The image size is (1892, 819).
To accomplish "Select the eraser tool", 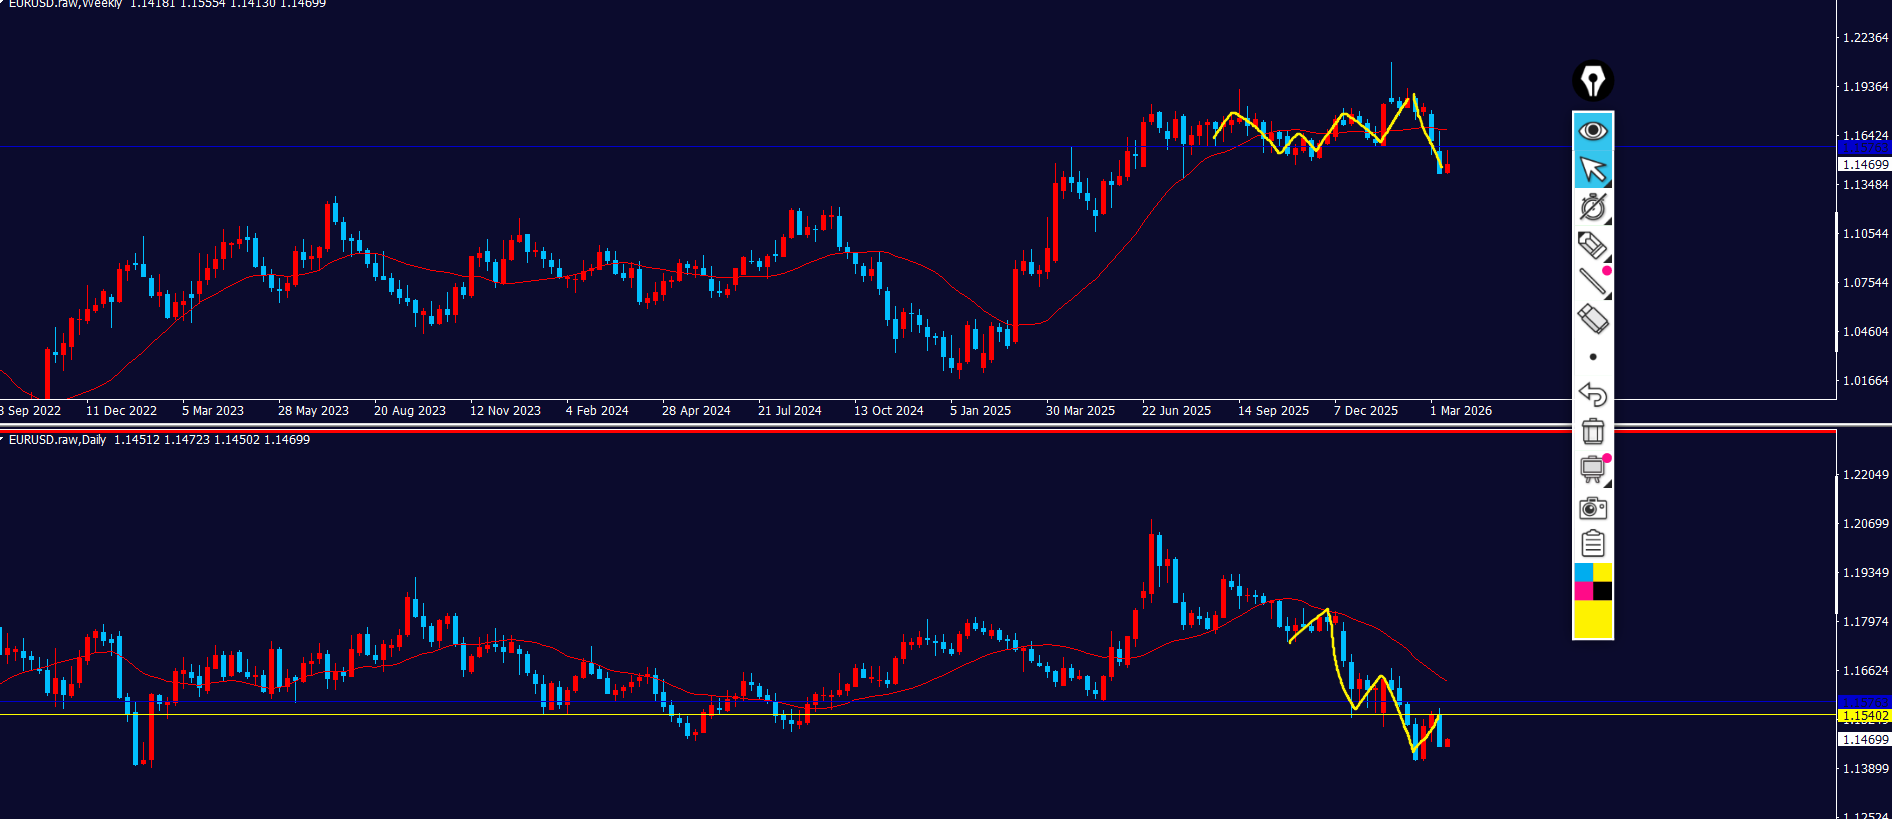I will [1592, 320].
